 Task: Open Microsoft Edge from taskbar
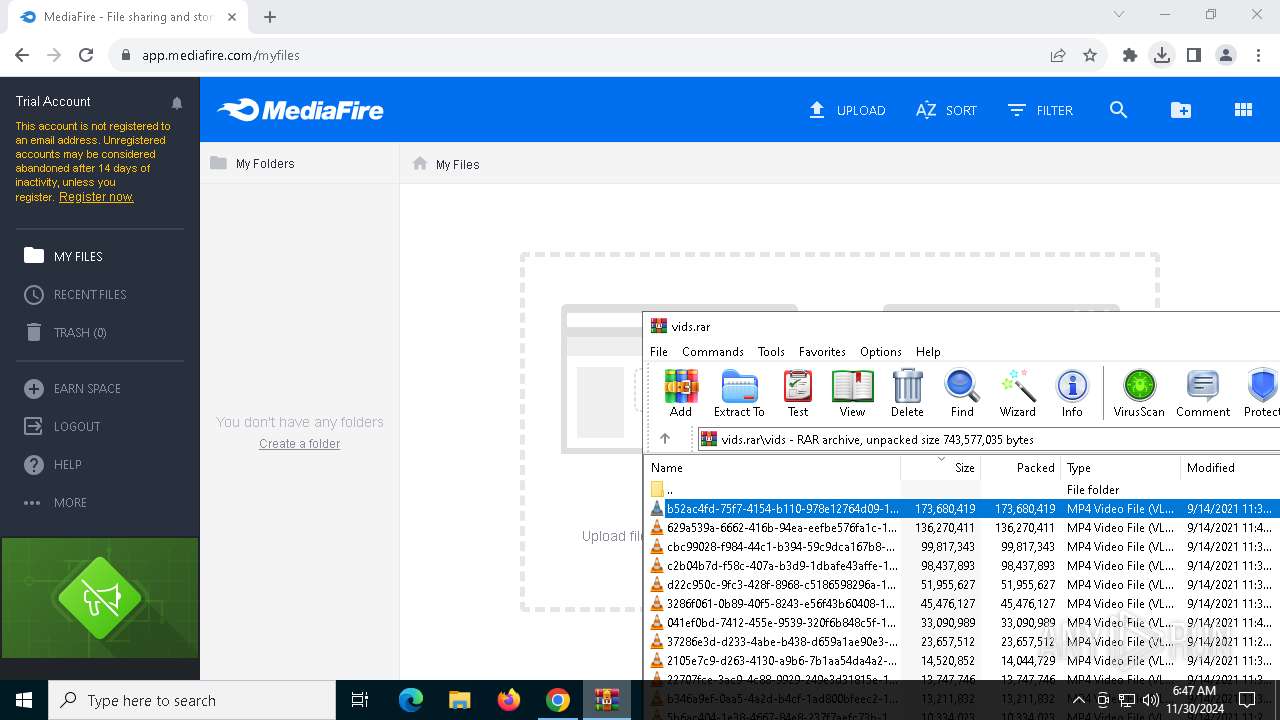tap(411, 700)
